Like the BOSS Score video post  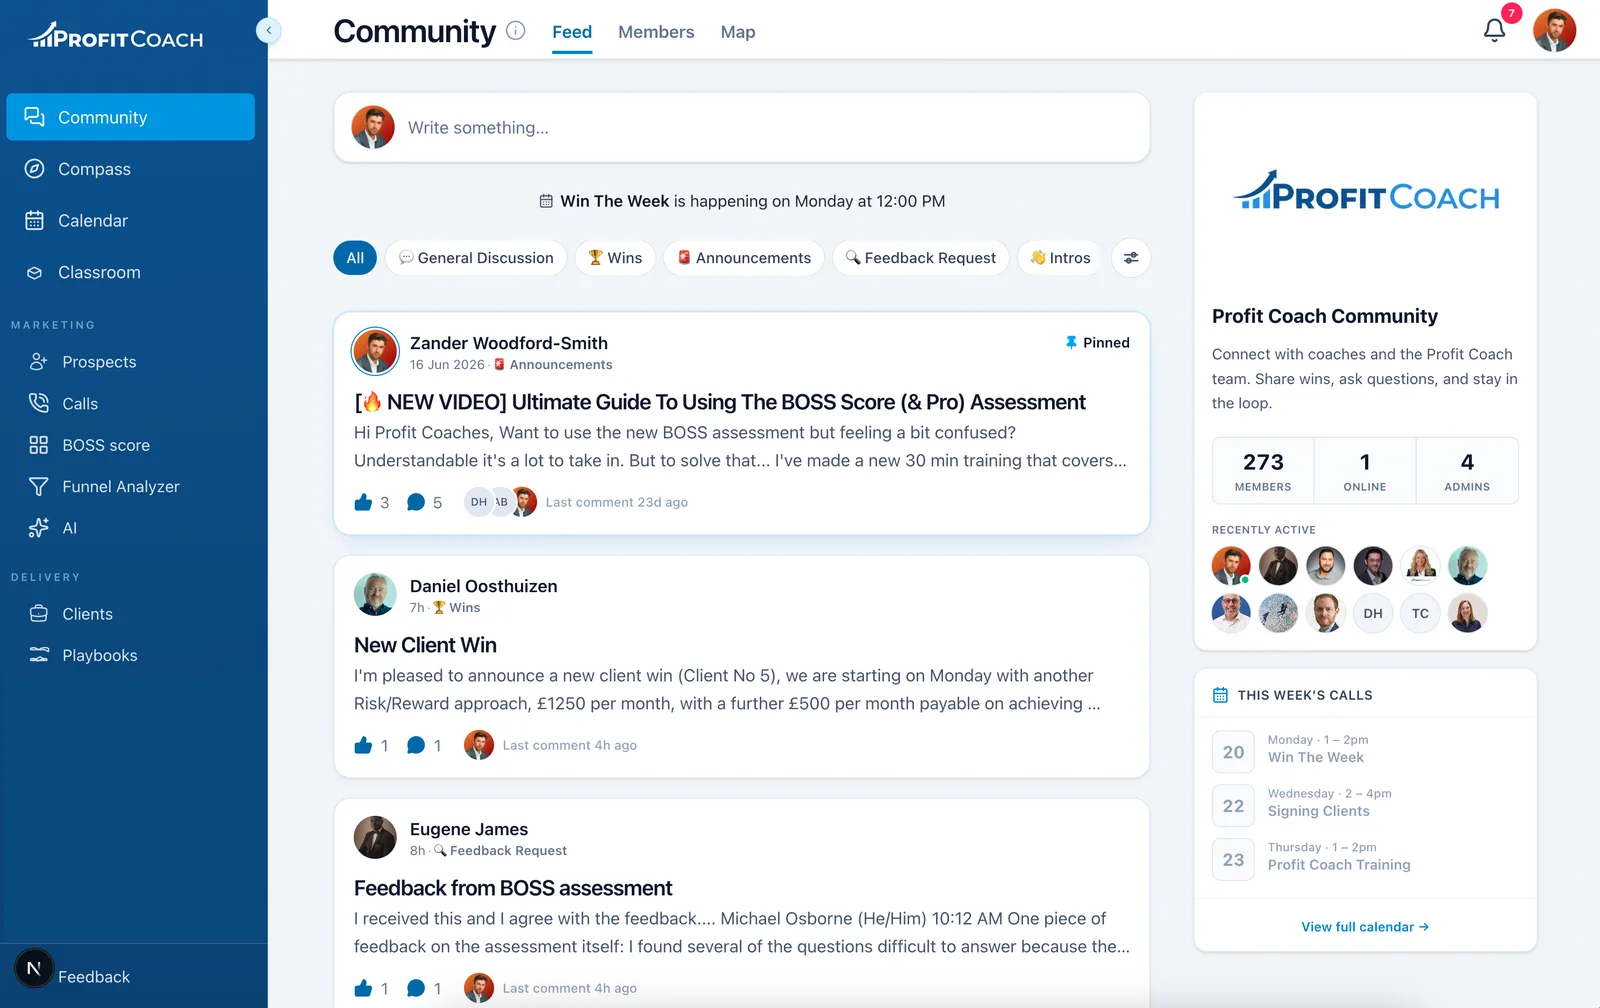(363, 502)
